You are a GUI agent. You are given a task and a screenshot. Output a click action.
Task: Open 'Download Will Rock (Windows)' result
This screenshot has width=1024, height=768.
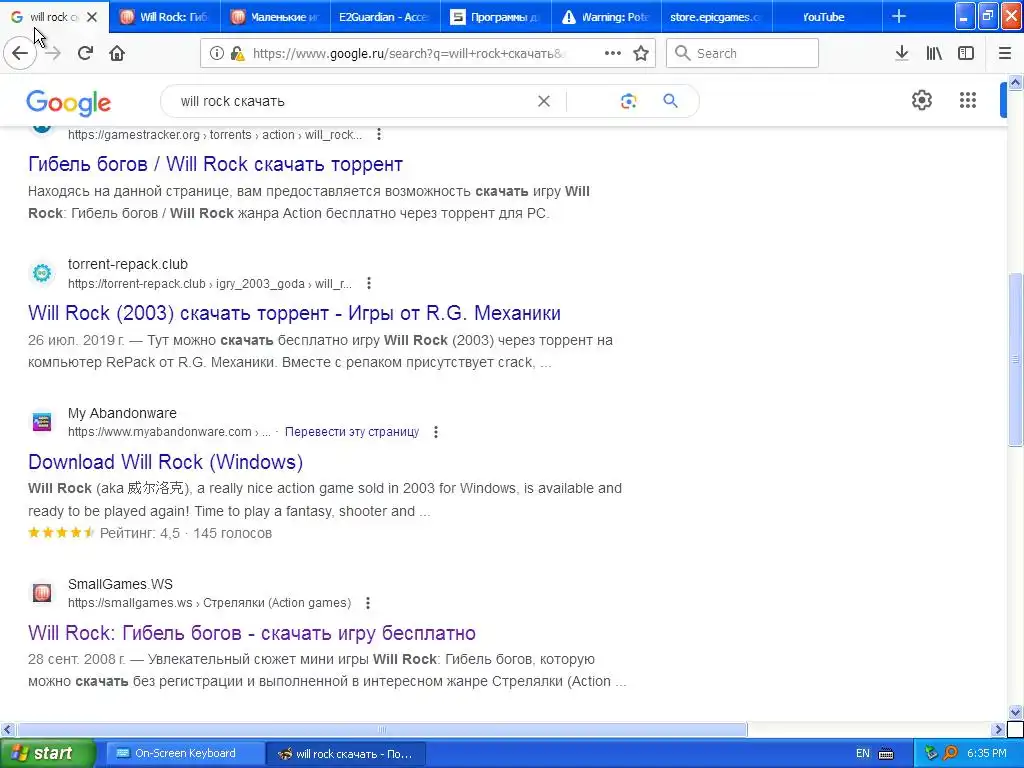[x=165, y=462]
